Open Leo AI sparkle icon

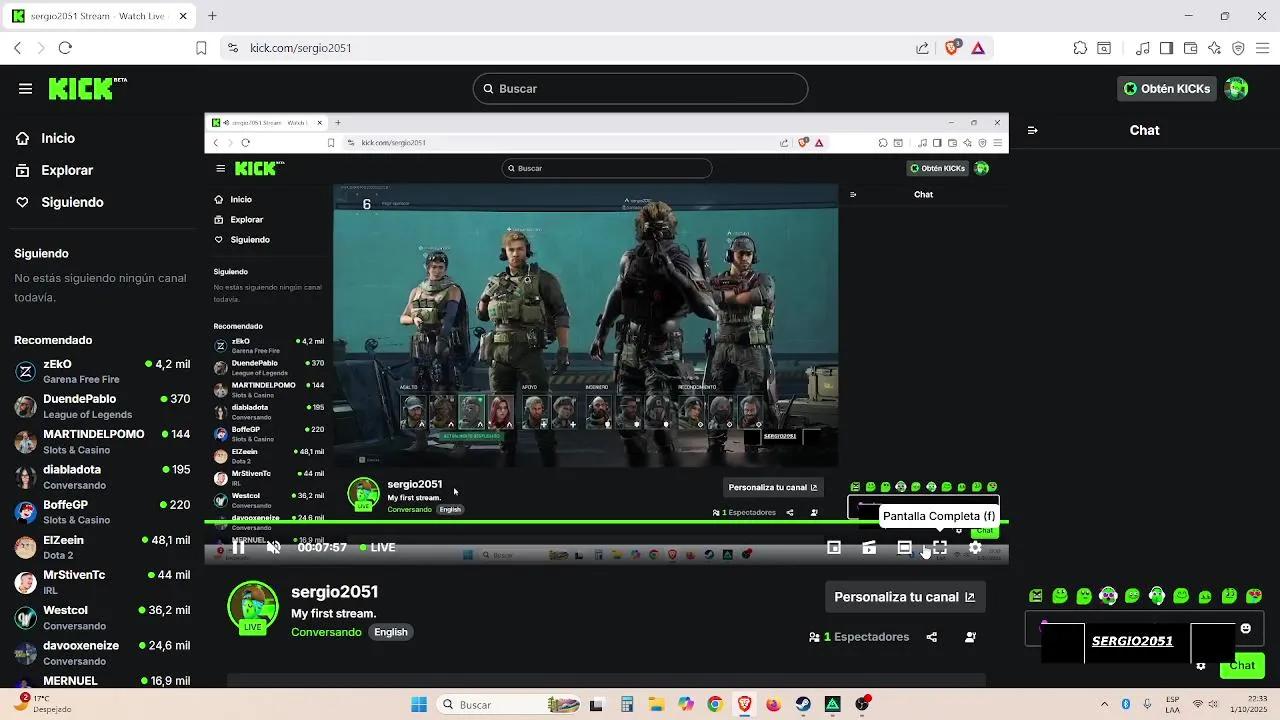click(1215, 48)
